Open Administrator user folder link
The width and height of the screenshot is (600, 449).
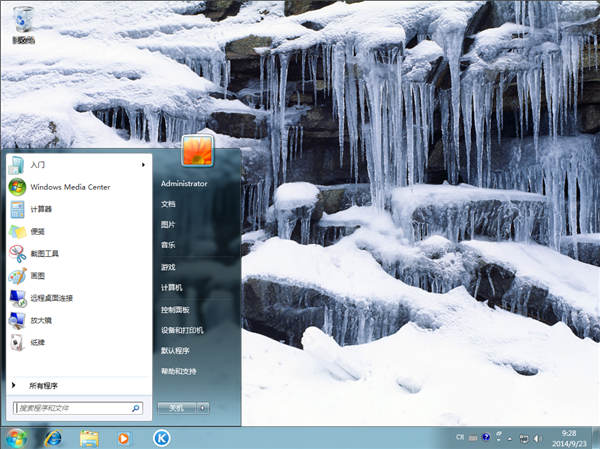click(x=184, y=184)
